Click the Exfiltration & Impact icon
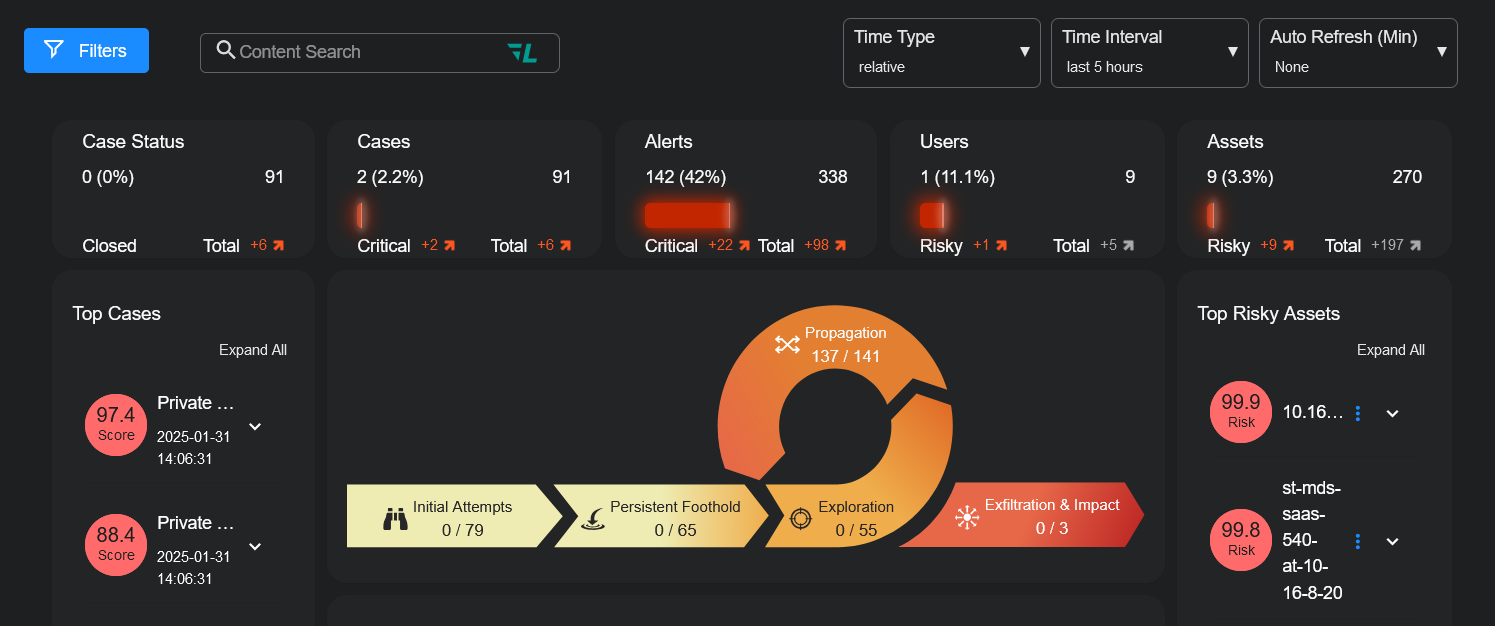Screen dimensions: 1495x626 pyautogui.click(x=966, y=516)
